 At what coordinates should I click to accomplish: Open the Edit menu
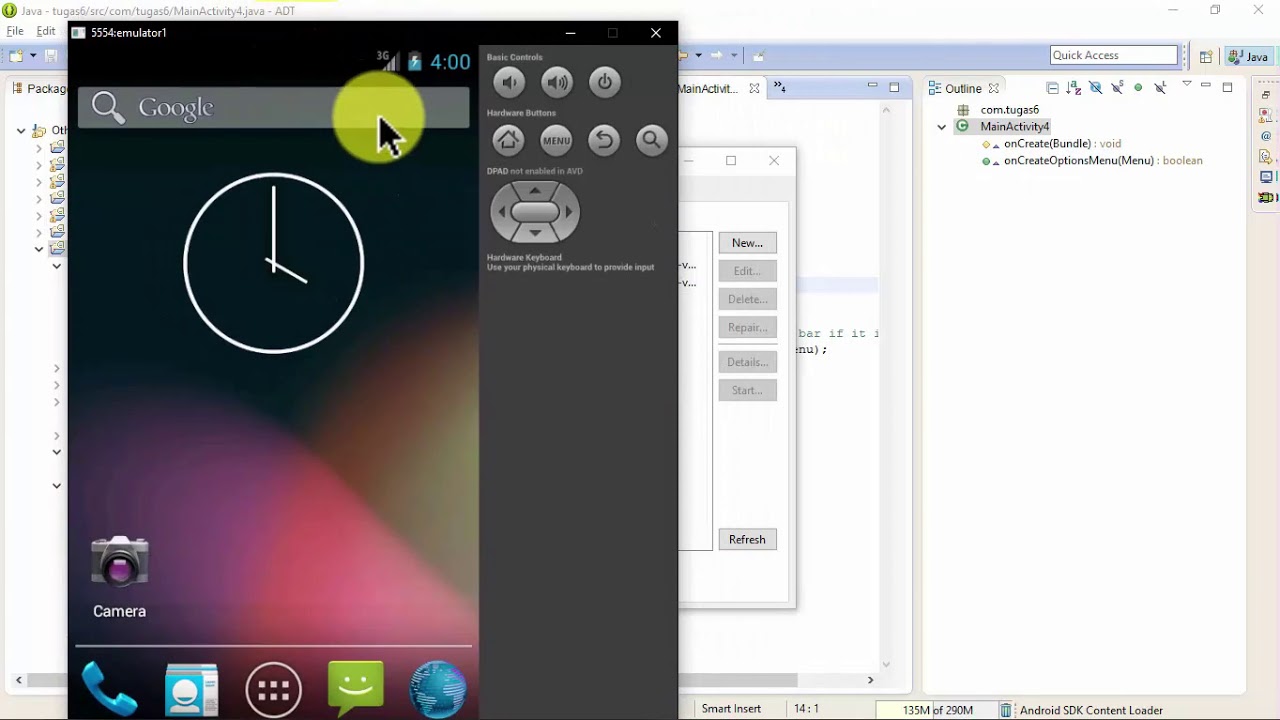(46, 31)
